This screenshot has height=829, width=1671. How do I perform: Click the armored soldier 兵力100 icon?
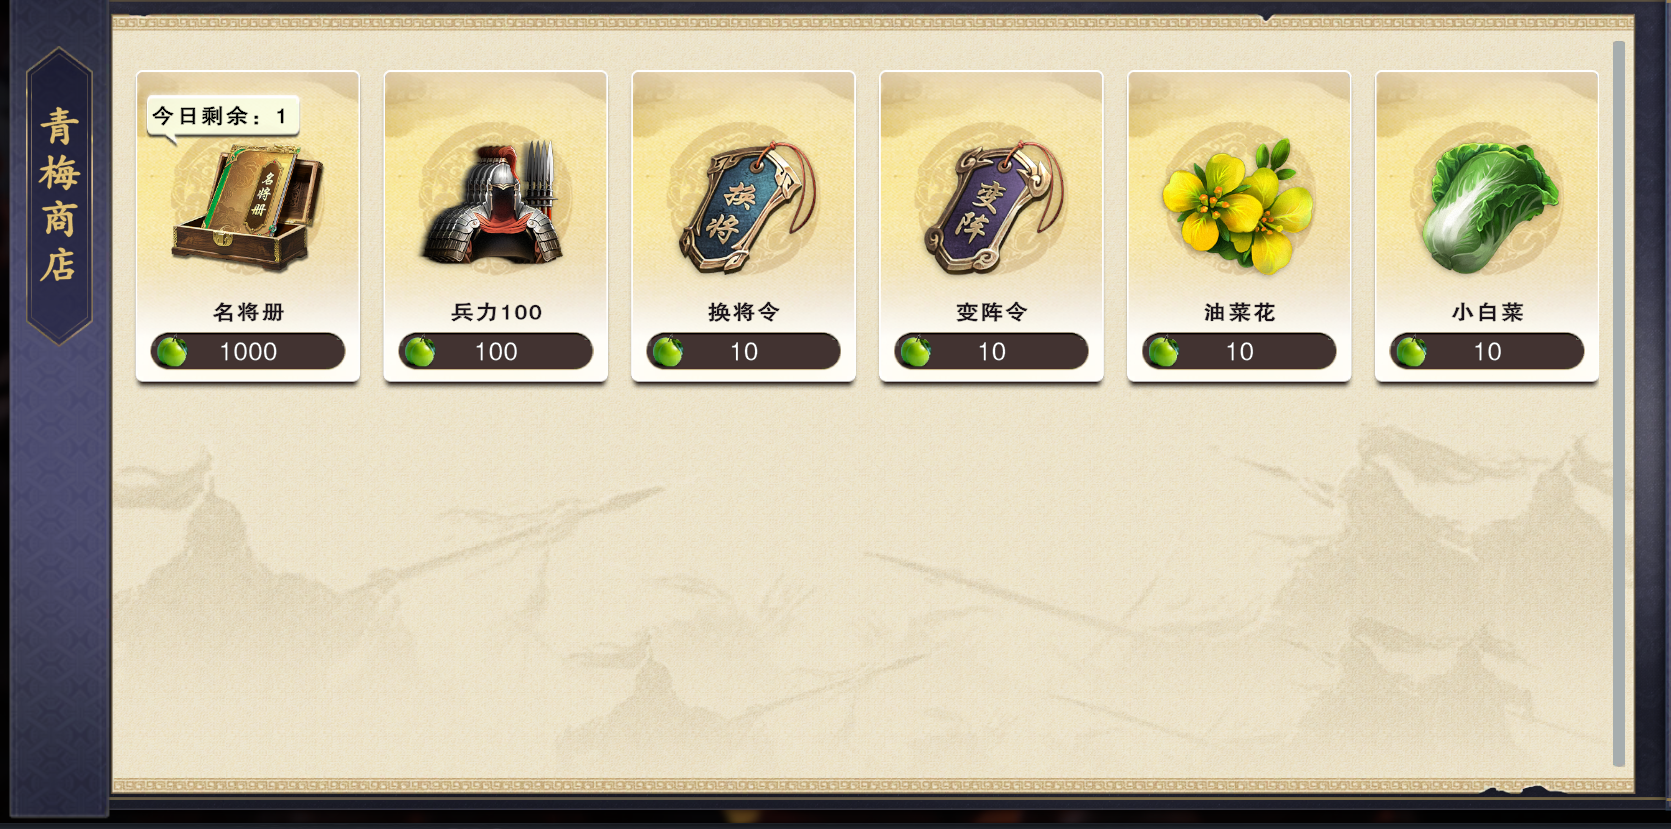[x=494, y=205]
